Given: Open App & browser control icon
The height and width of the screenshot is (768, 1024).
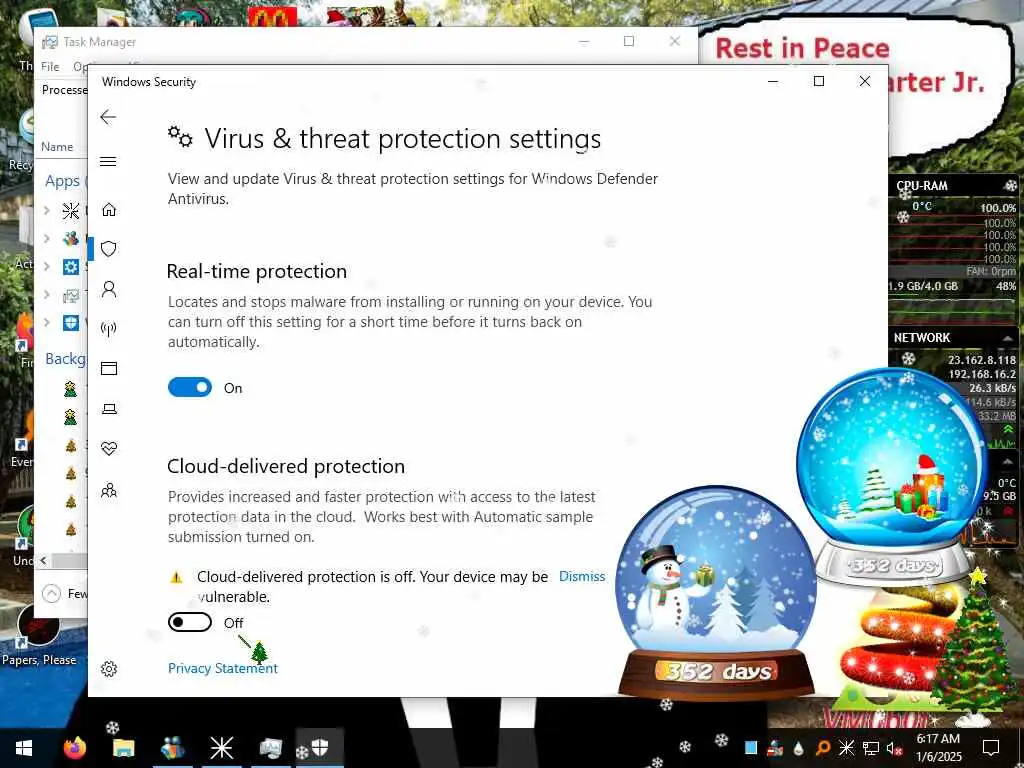Looking at the screenshot, I should pos(109,369).
